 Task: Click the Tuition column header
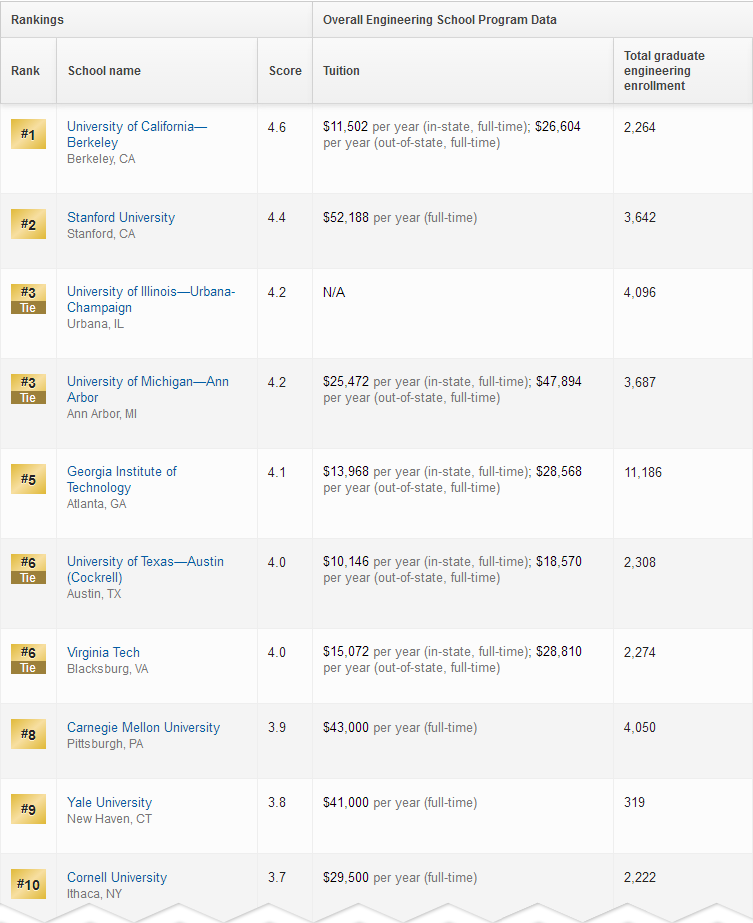pyautogui.click(x=341, y=71)
